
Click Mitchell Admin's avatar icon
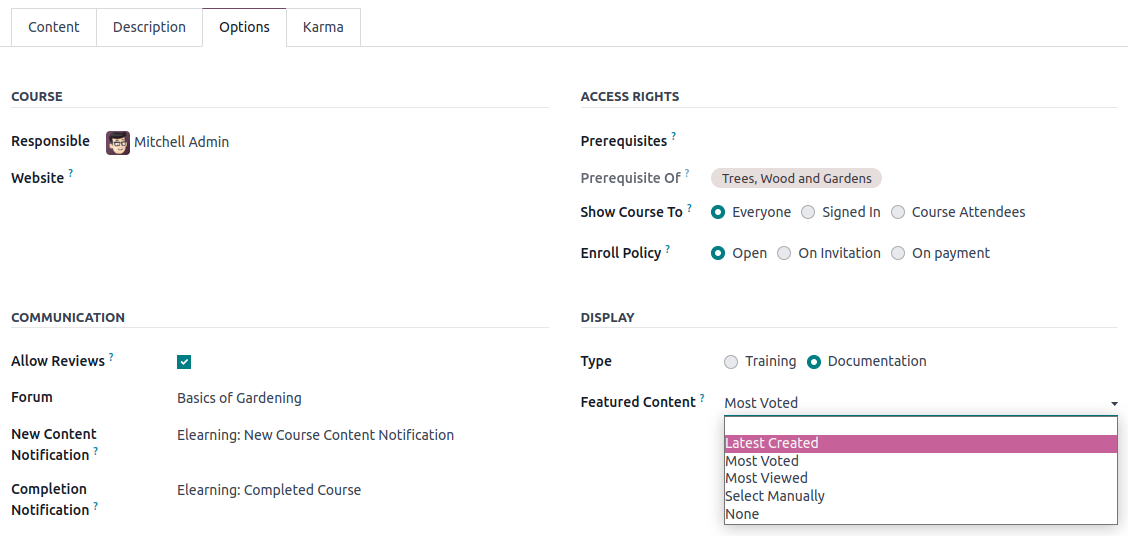(118, 142)
